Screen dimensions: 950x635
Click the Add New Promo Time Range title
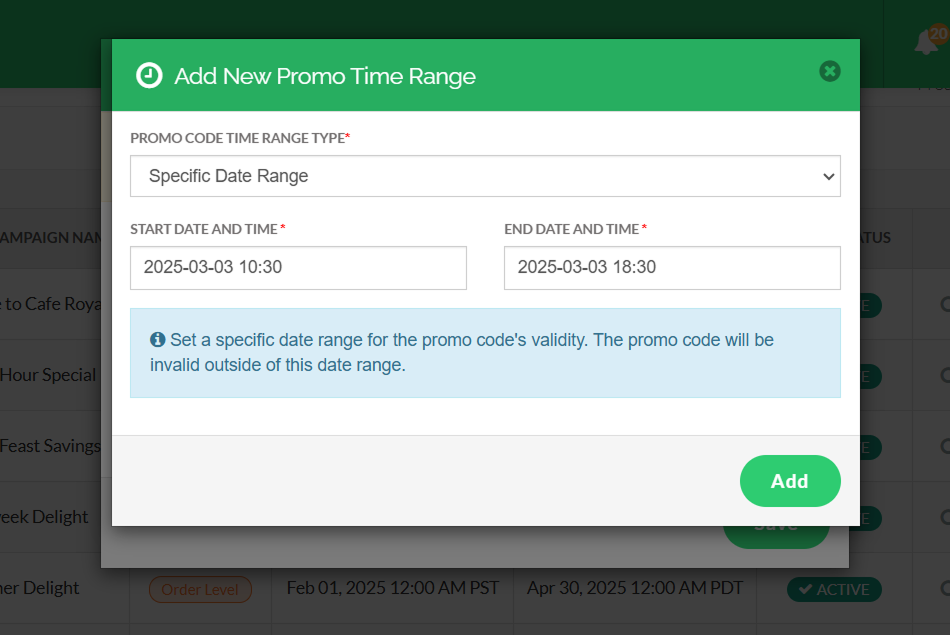click(x=325, y=76)
